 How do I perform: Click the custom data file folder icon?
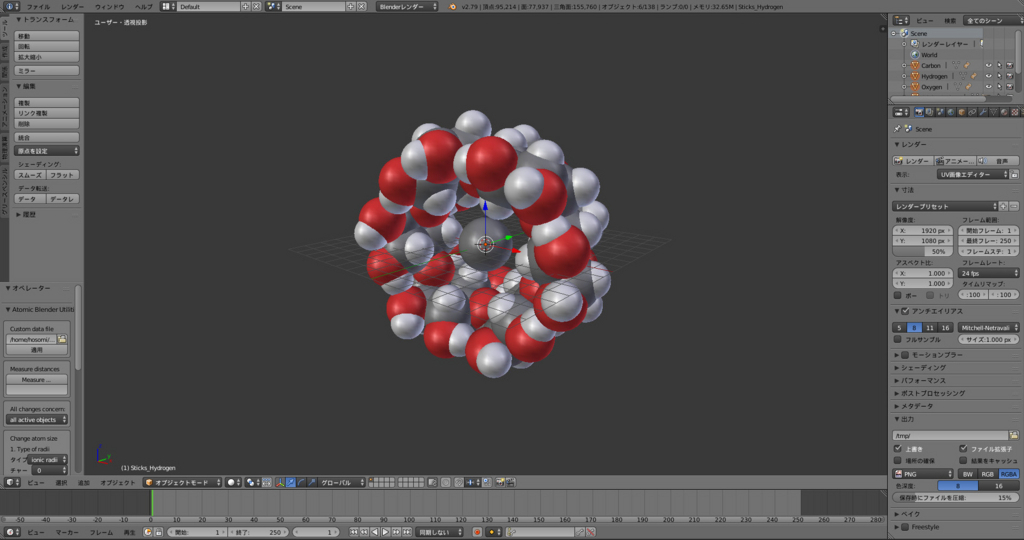pyautogui.click(x=62, y=340)
